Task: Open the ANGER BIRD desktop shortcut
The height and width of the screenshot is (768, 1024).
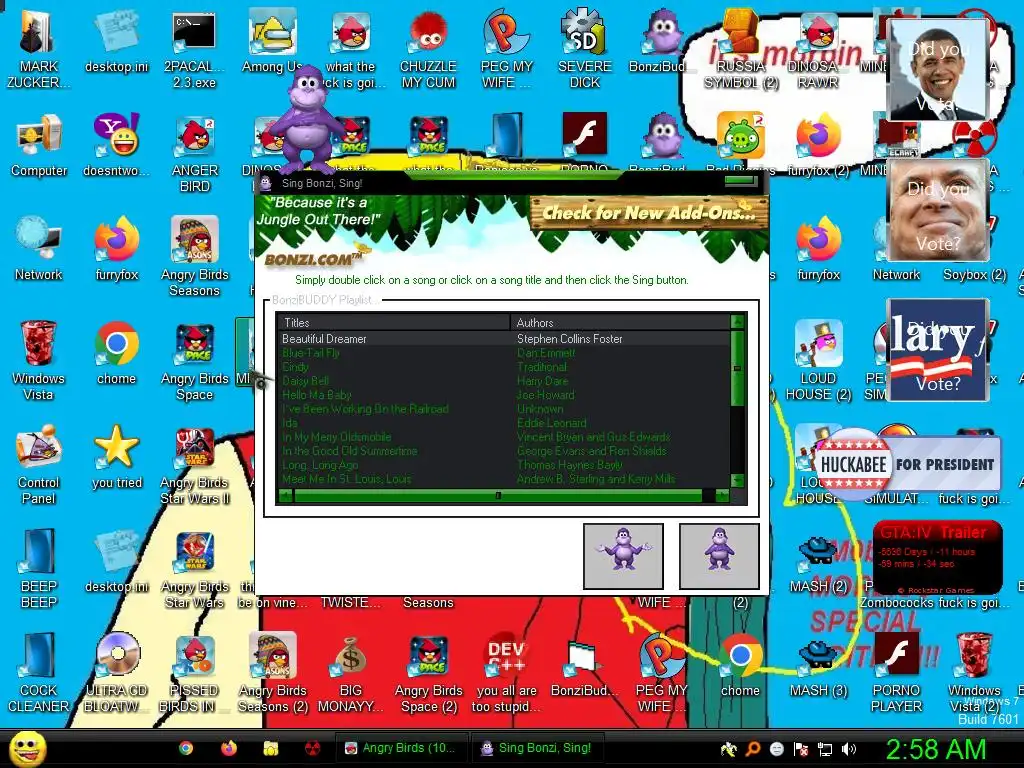Action: pyautogui.click(x=194, y=154)
